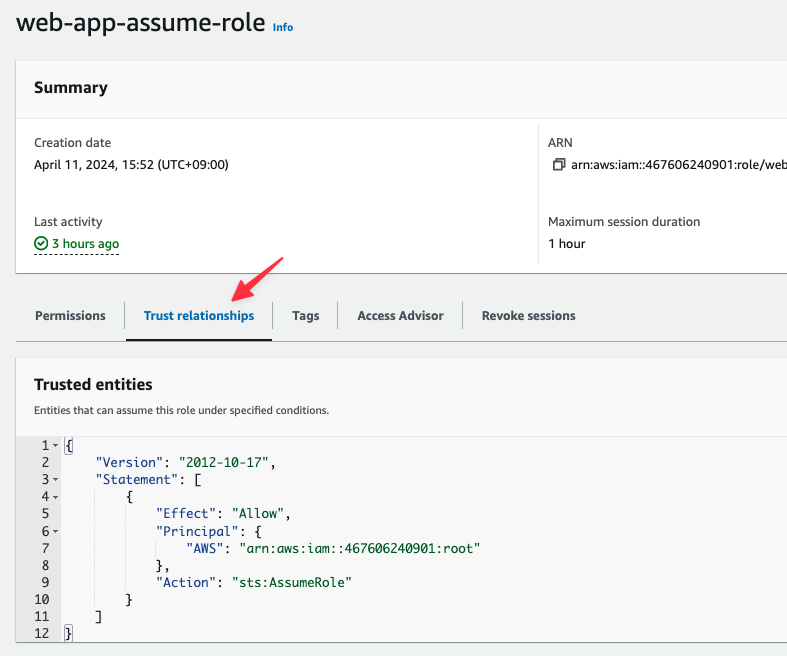Open the Tags tab

click(306, 316)
